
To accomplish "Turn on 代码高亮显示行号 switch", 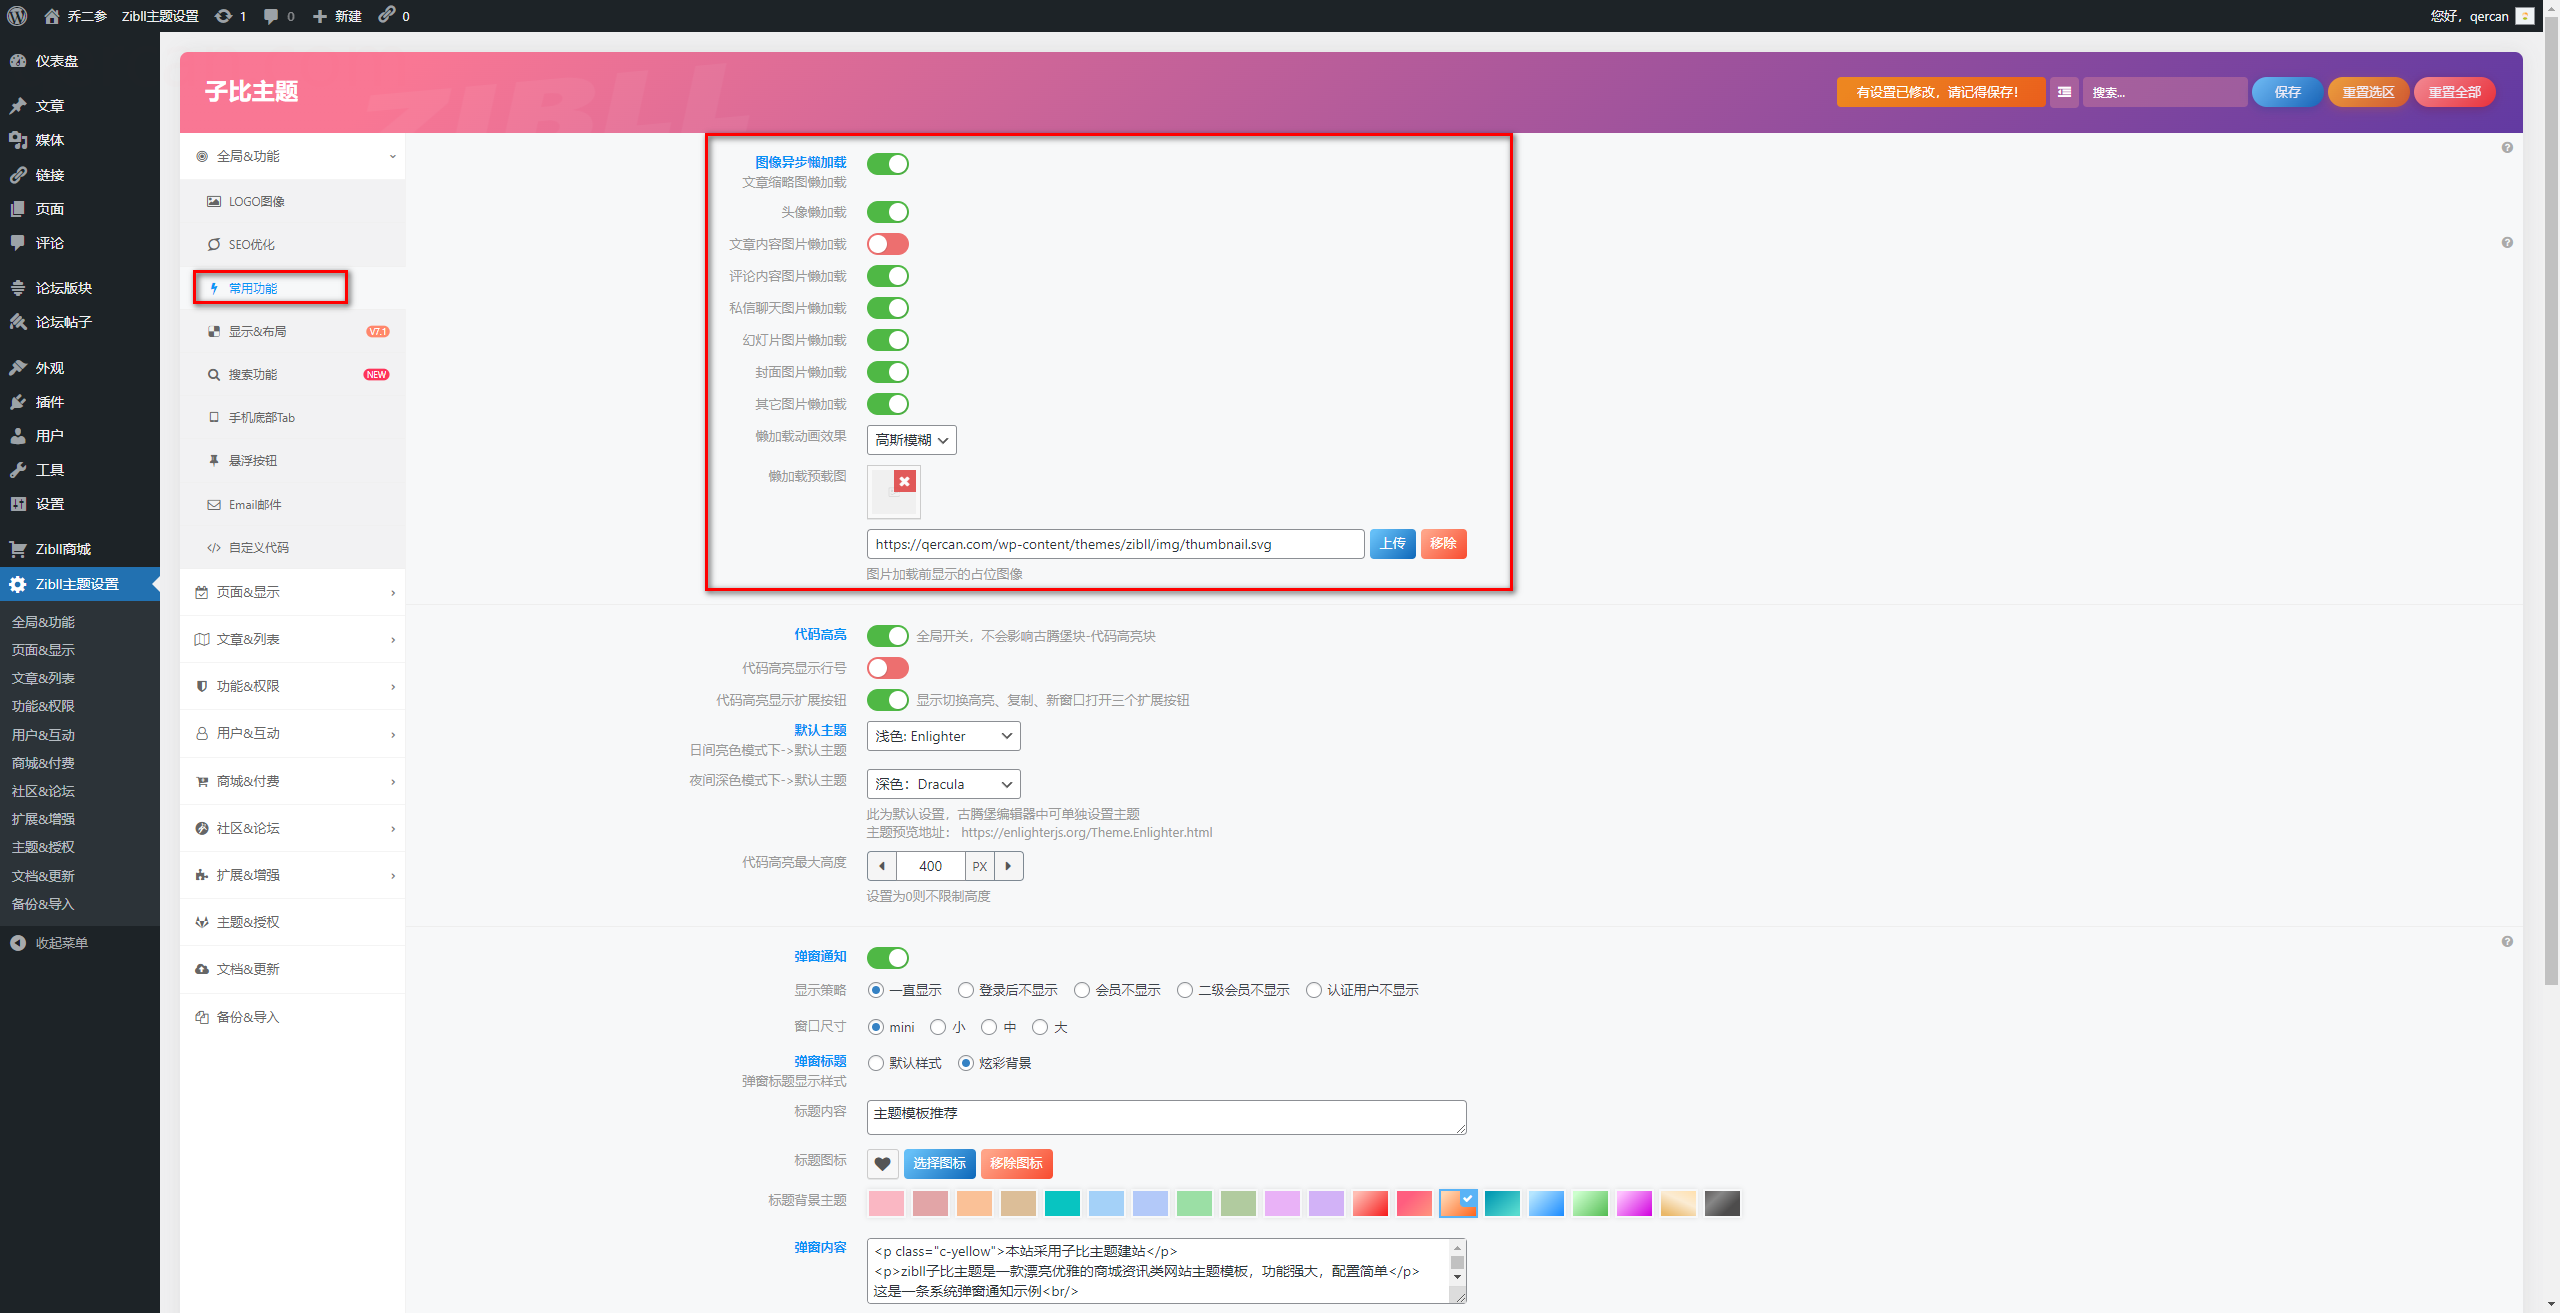I will [887, 668].
